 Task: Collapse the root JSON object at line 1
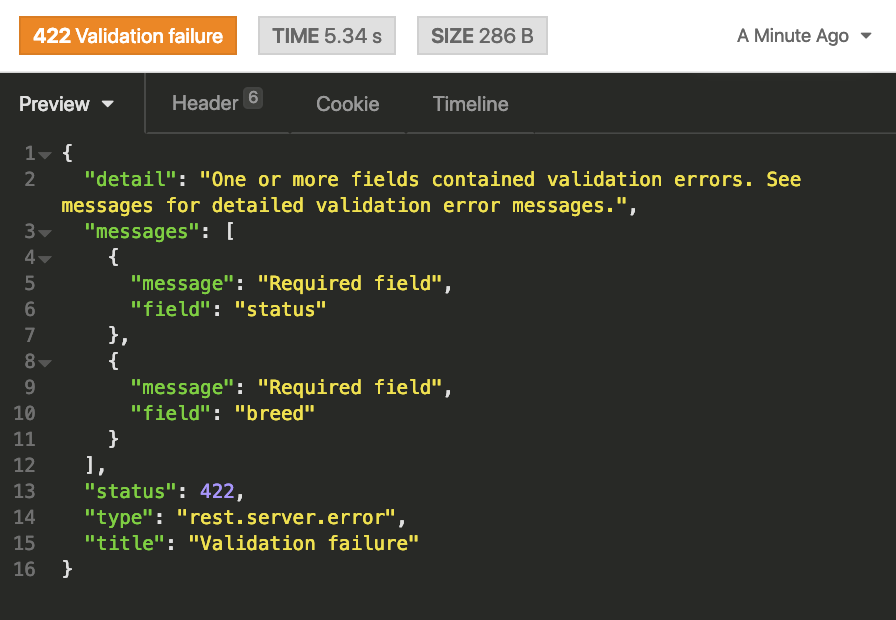45,154
